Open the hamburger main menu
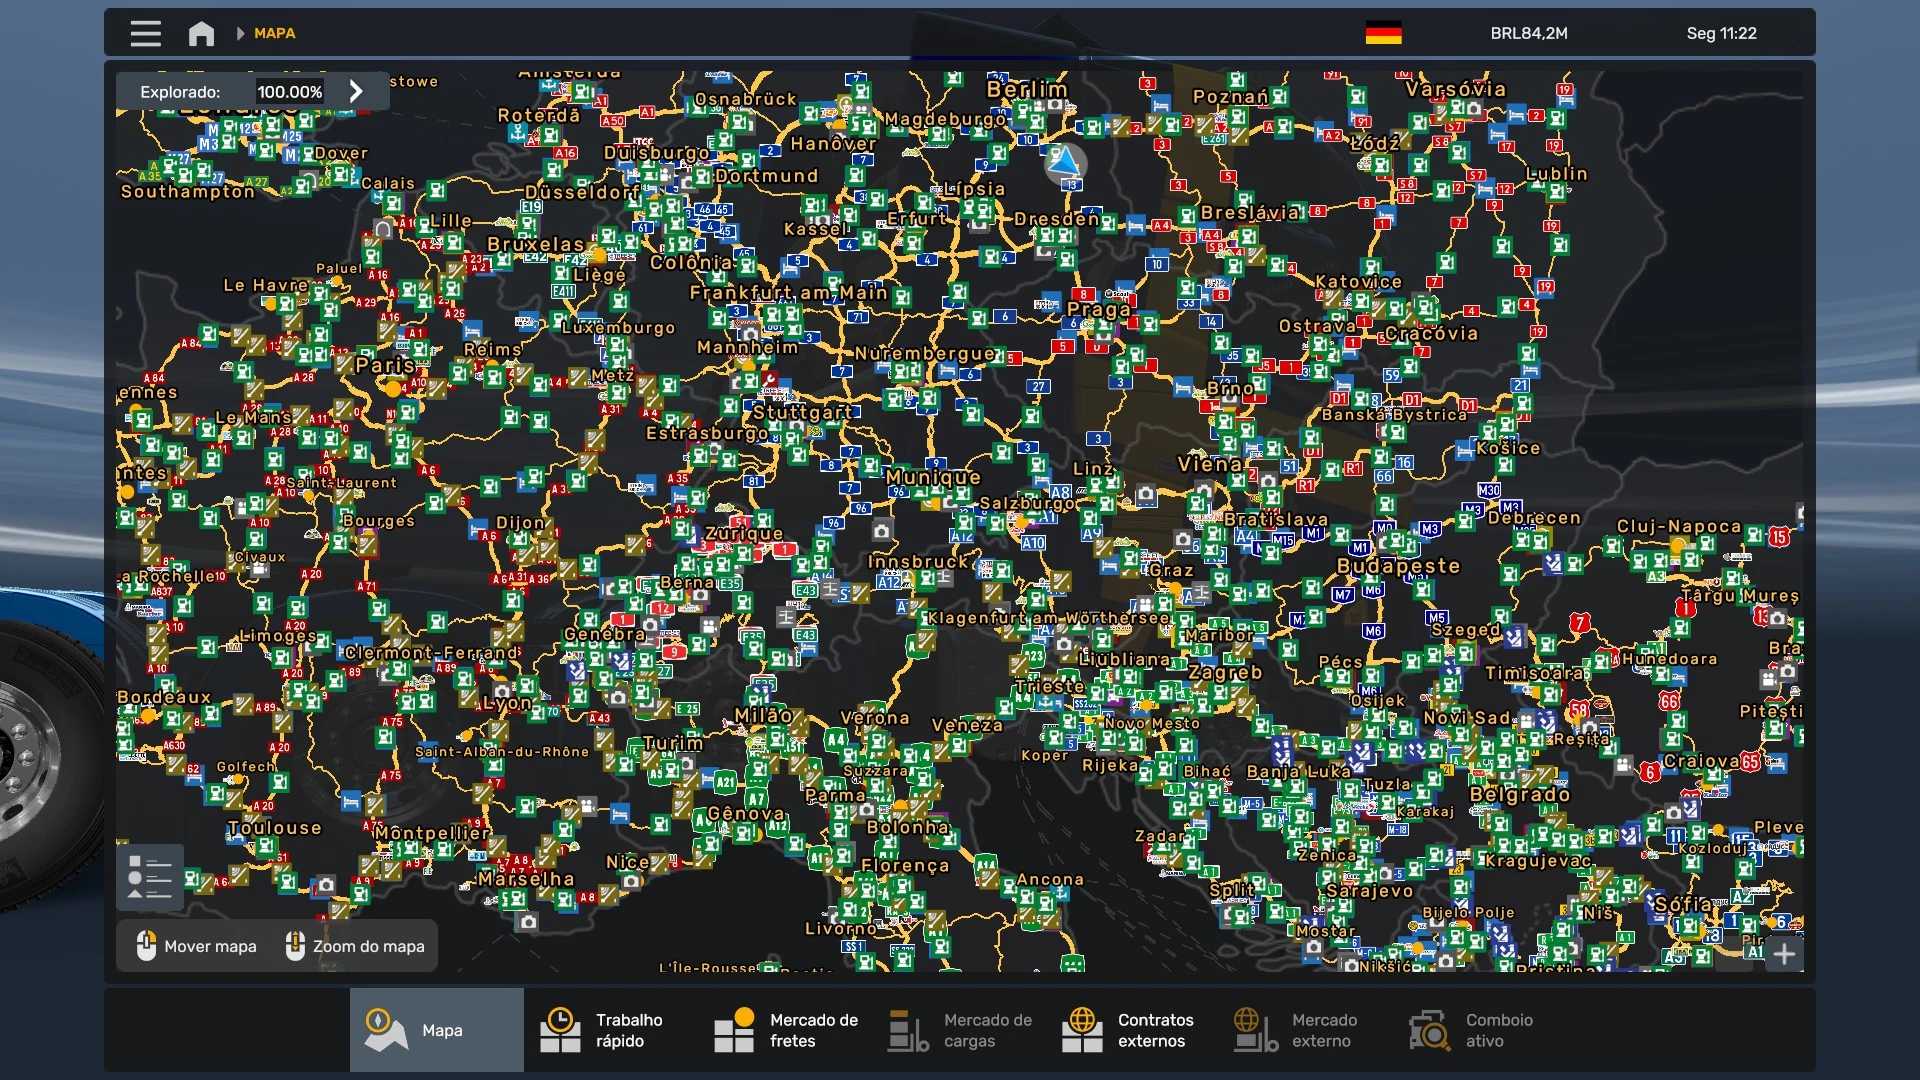1920x1080 pixels. point(146,34)
